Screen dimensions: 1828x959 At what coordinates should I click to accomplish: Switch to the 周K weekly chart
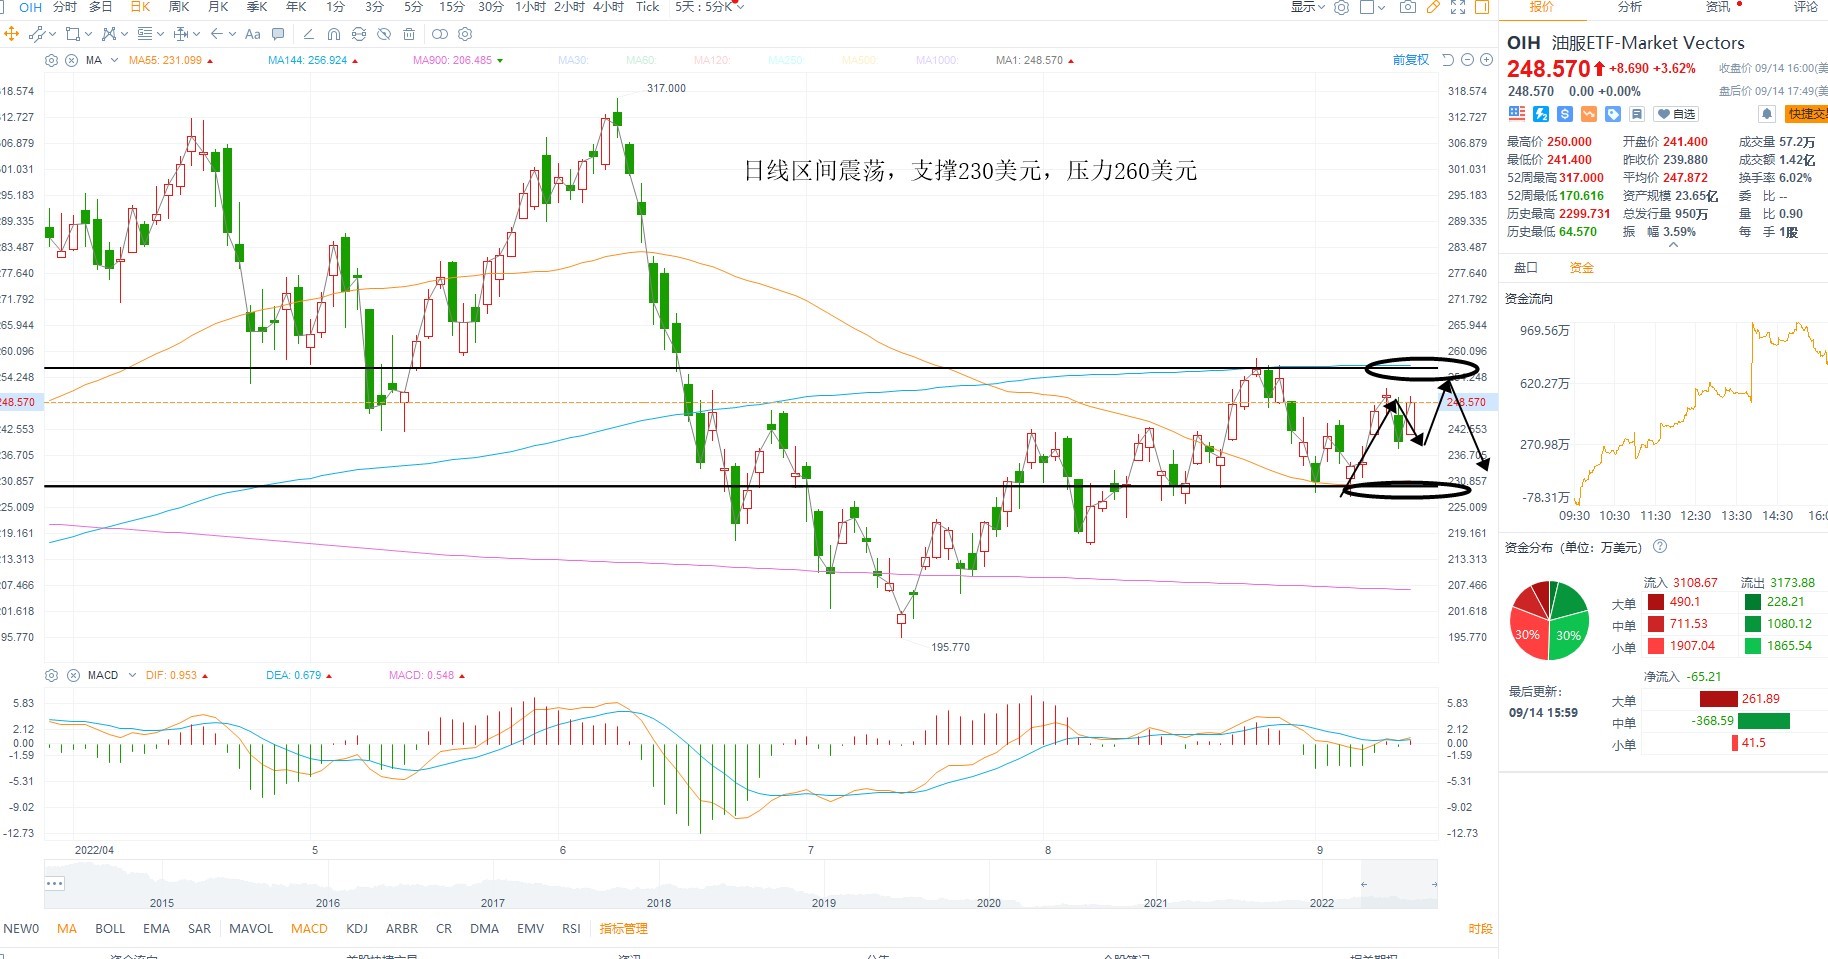click(179, 7)
